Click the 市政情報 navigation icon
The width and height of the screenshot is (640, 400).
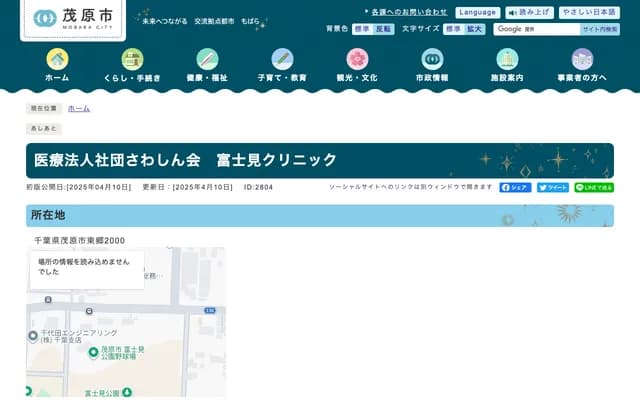432,59
